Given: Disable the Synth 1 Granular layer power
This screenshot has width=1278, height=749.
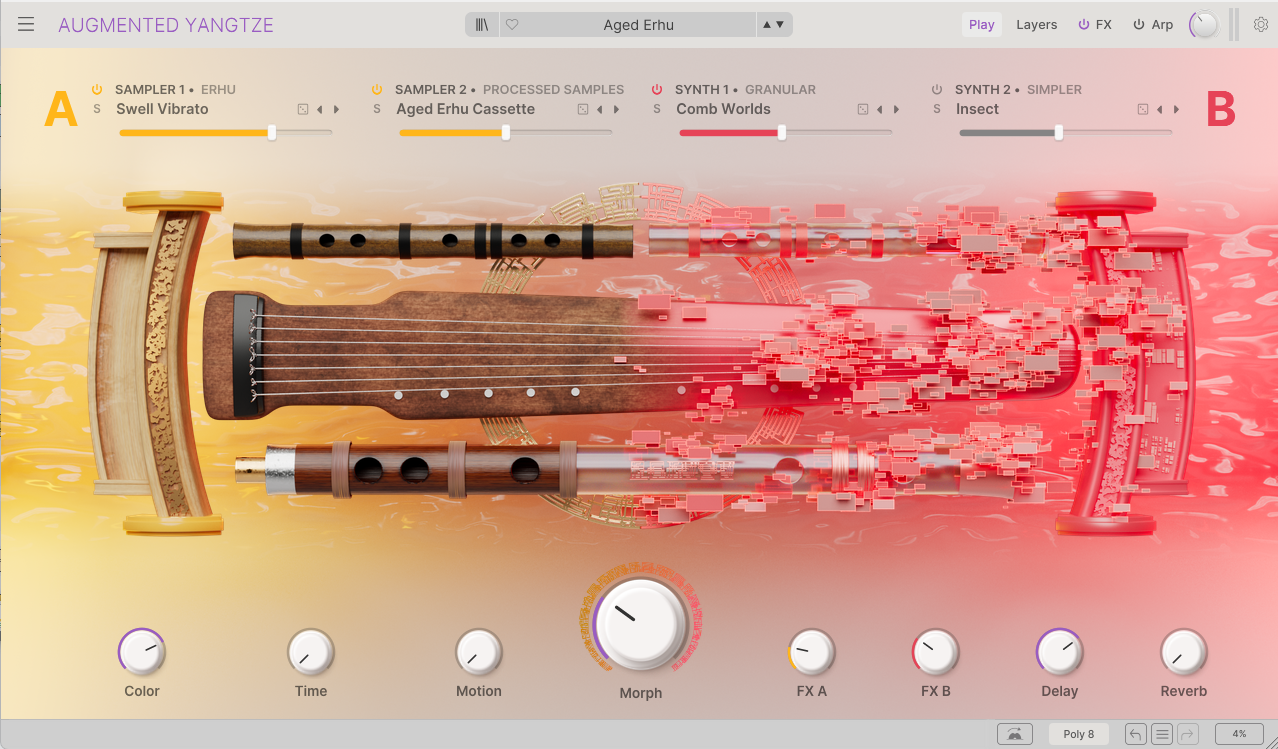Looking at the screenshot, I should click(x=657, y=89).
